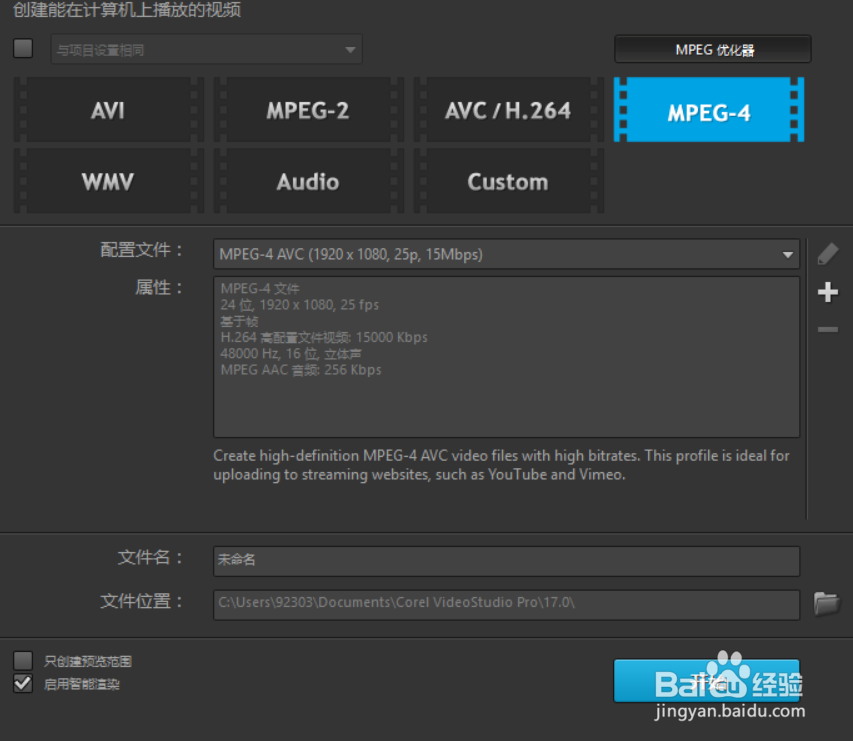This screenshot has height=741, width=853.
Task: Expand the 与项目设置相同 dropdown
Action: coord(207,50)
